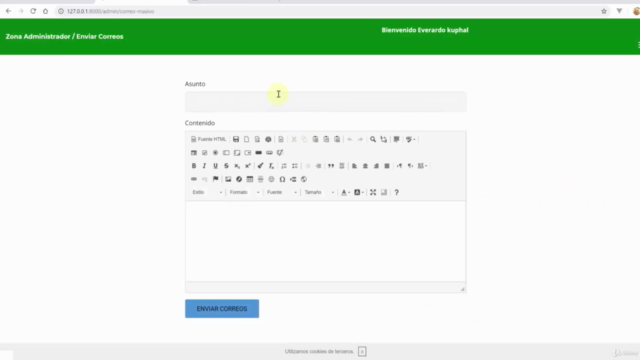
Task: Click the Save icon in editor toolbar
Action: 236,139
